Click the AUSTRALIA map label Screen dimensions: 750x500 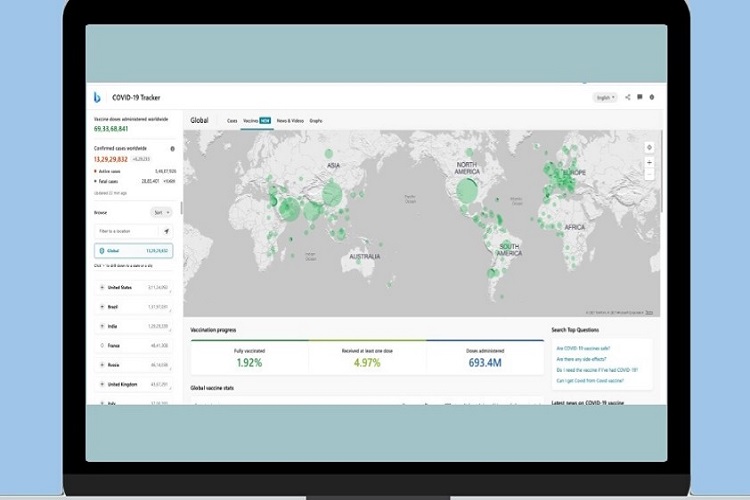tap(364, 257)
